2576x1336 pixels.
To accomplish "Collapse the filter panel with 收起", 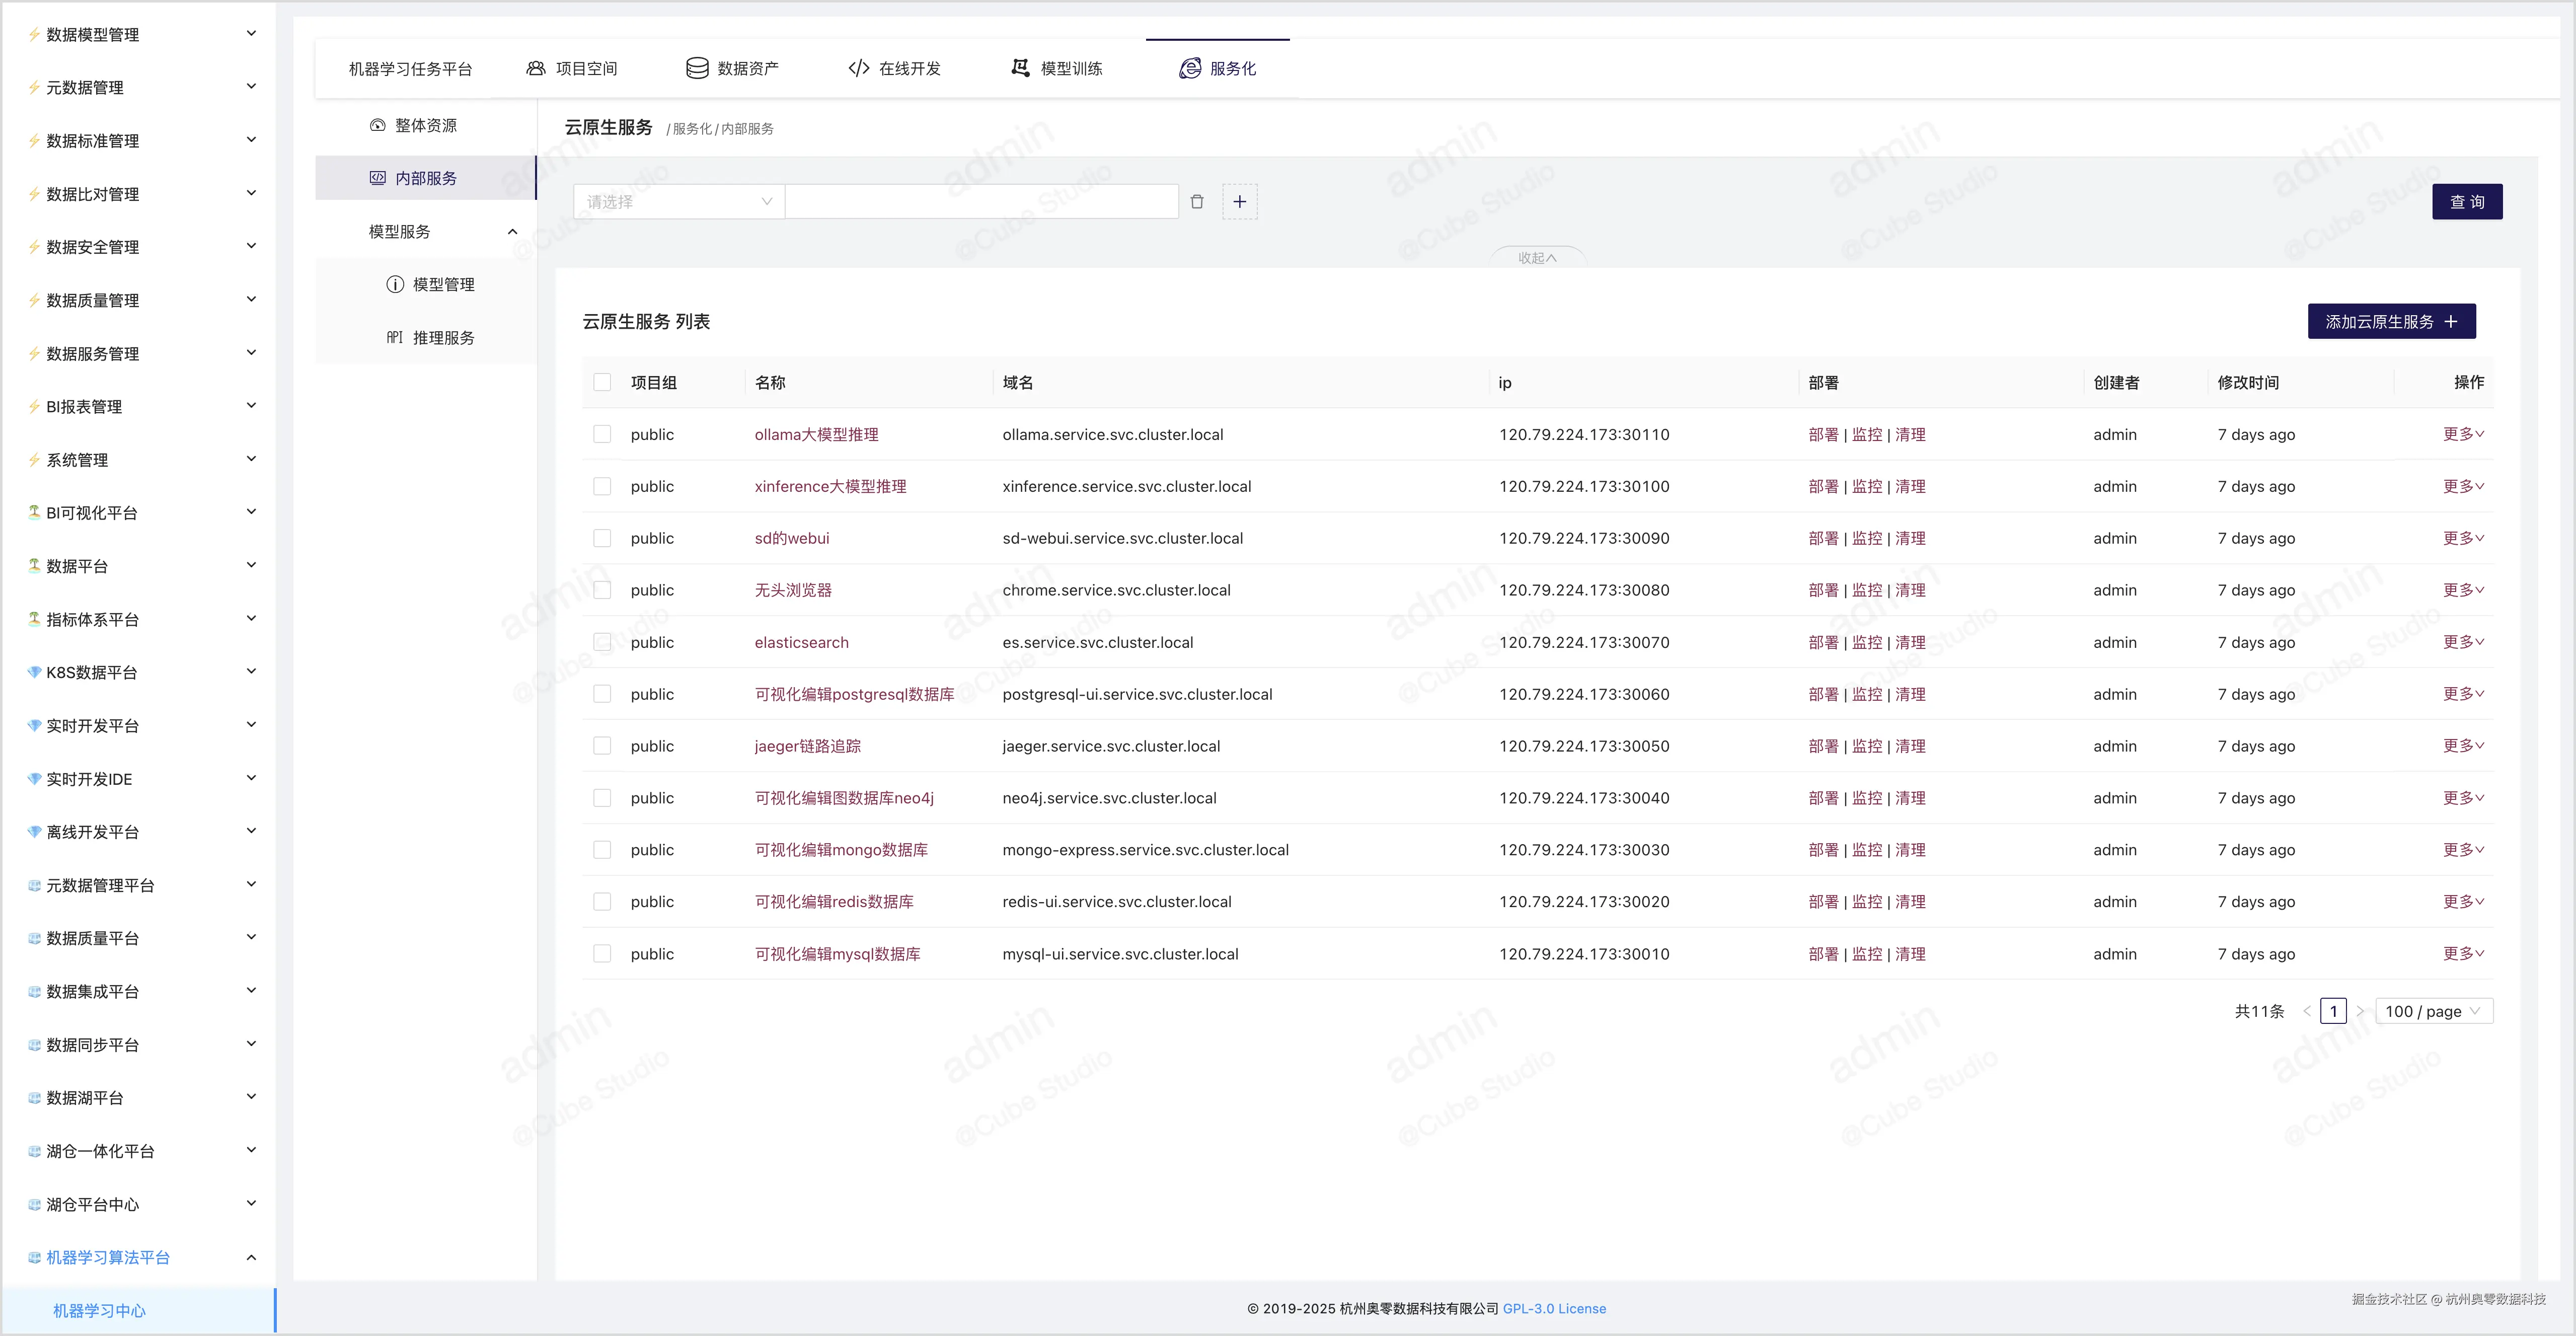I will click(x=1537, y=258).
